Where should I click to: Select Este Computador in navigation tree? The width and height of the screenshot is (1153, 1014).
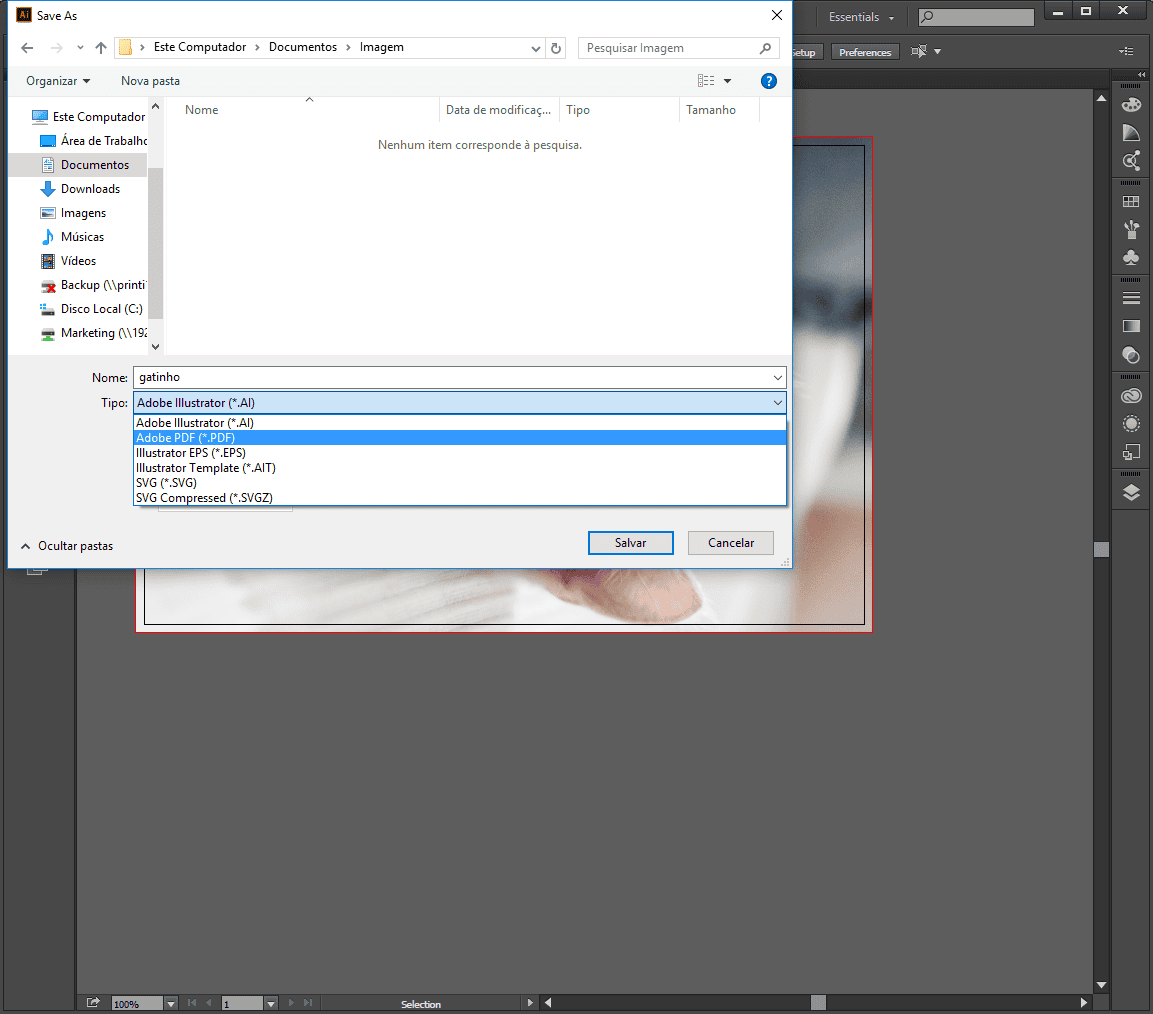[x=88, y=117]
